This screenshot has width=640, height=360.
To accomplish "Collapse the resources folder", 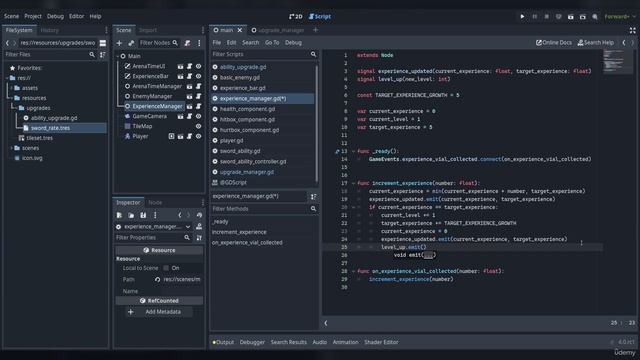I will click(11, 98).
